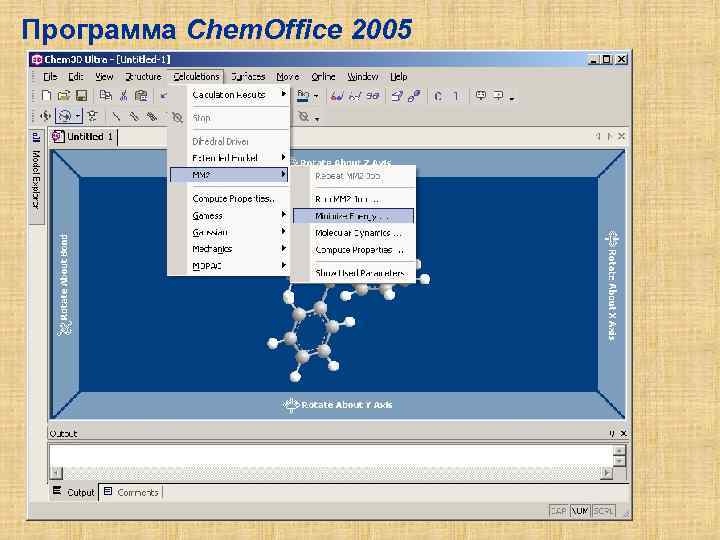Screen dimensions: 720x540
Task: Open the Edit menu
Action: tap(76, 77)
